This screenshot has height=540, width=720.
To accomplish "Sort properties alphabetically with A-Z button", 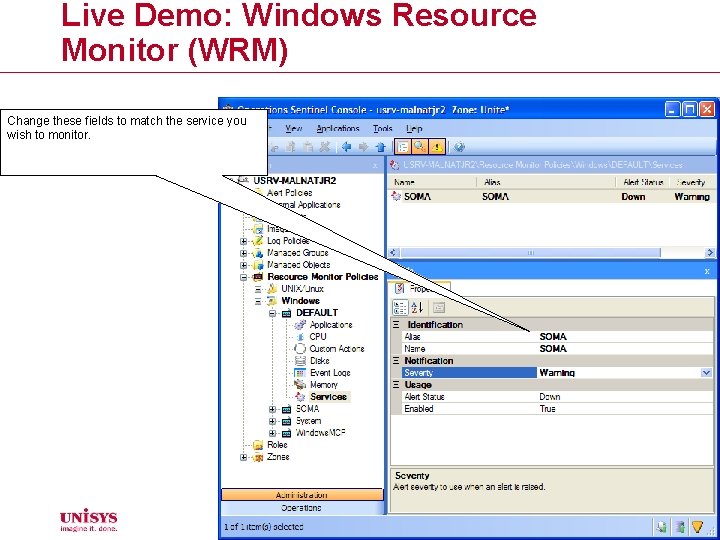I will (417, 307).
